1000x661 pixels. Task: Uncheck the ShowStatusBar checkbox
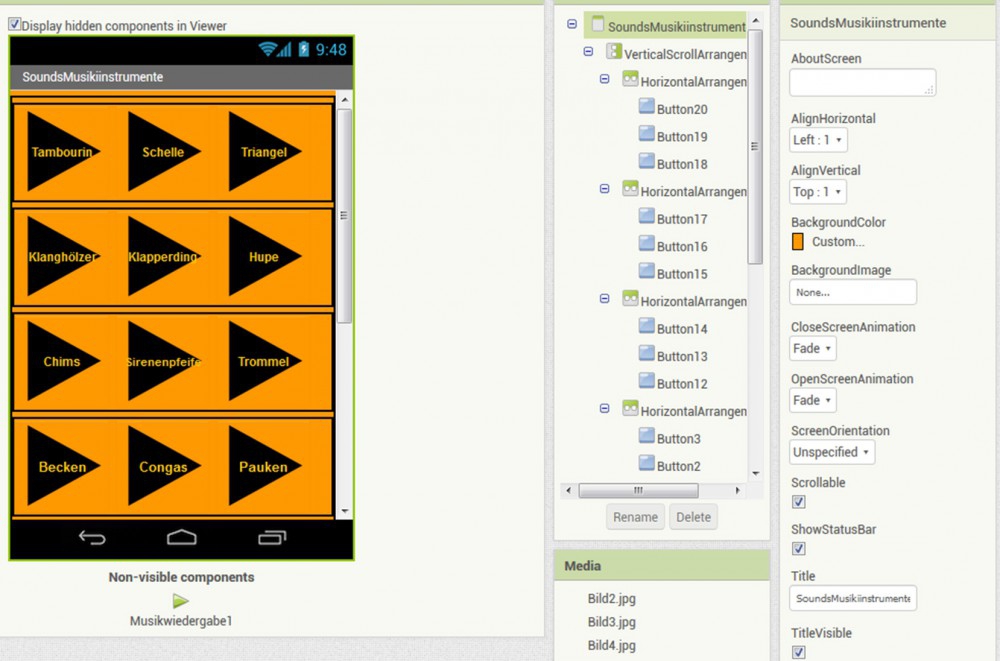798,548
